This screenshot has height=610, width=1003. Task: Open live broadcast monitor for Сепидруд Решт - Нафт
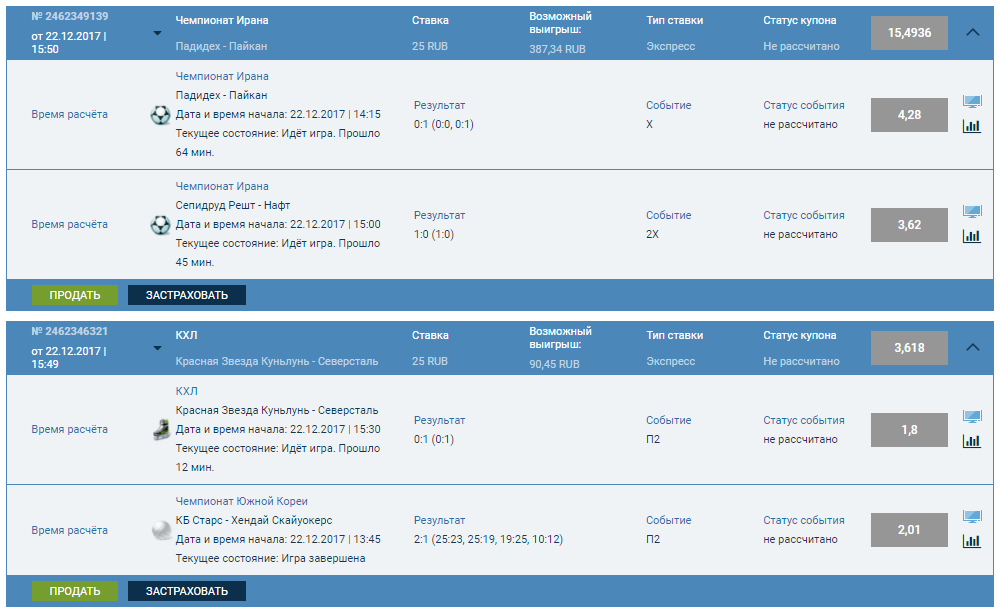click(972, 211)
